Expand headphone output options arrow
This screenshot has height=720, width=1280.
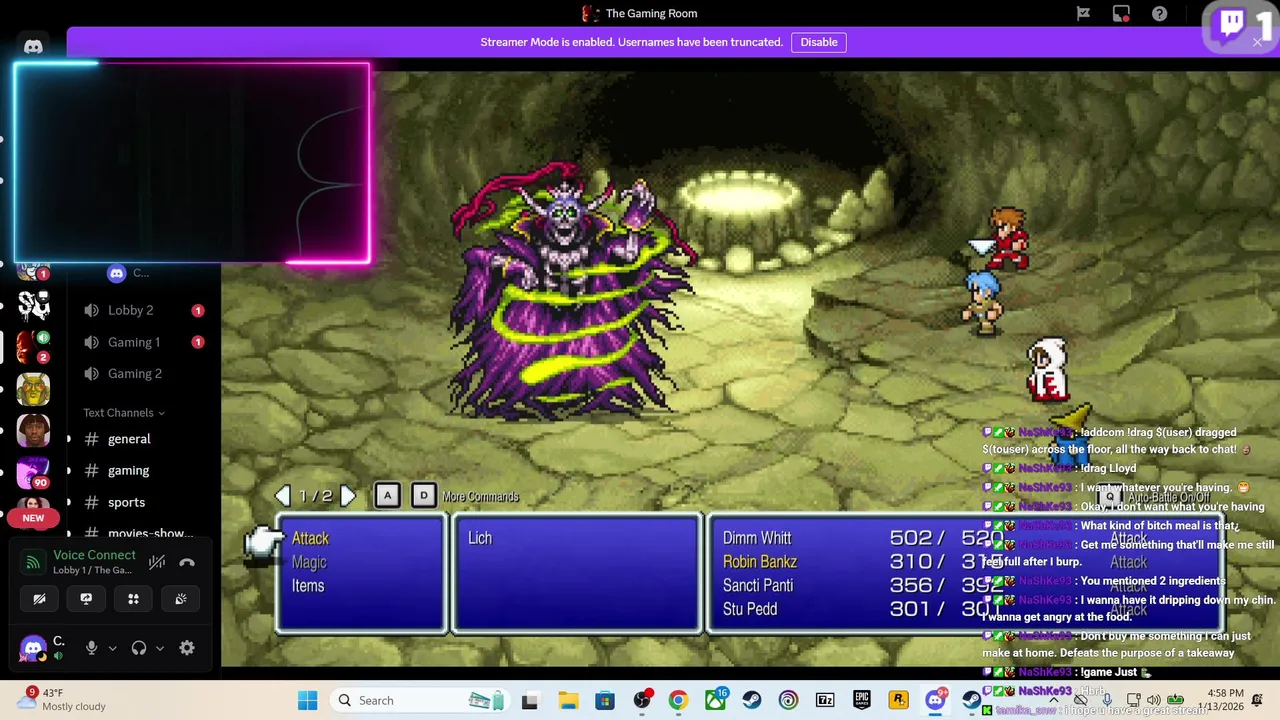[x=160, y=648]
